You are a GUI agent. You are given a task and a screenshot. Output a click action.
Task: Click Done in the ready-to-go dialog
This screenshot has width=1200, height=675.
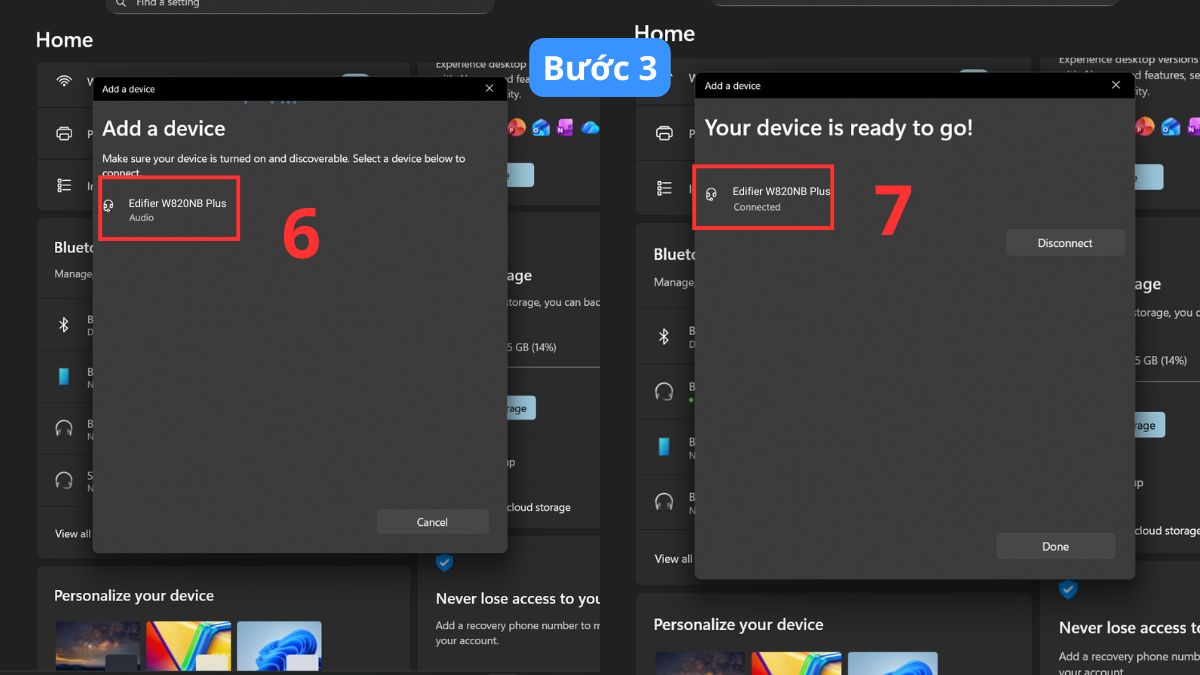click(1055, 546)
